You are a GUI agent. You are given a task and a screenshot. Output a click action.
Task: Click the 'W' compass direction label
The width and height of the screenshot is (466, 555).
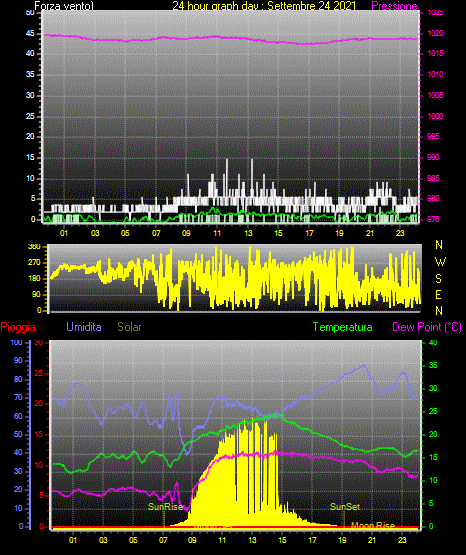[x=440, y=262]
